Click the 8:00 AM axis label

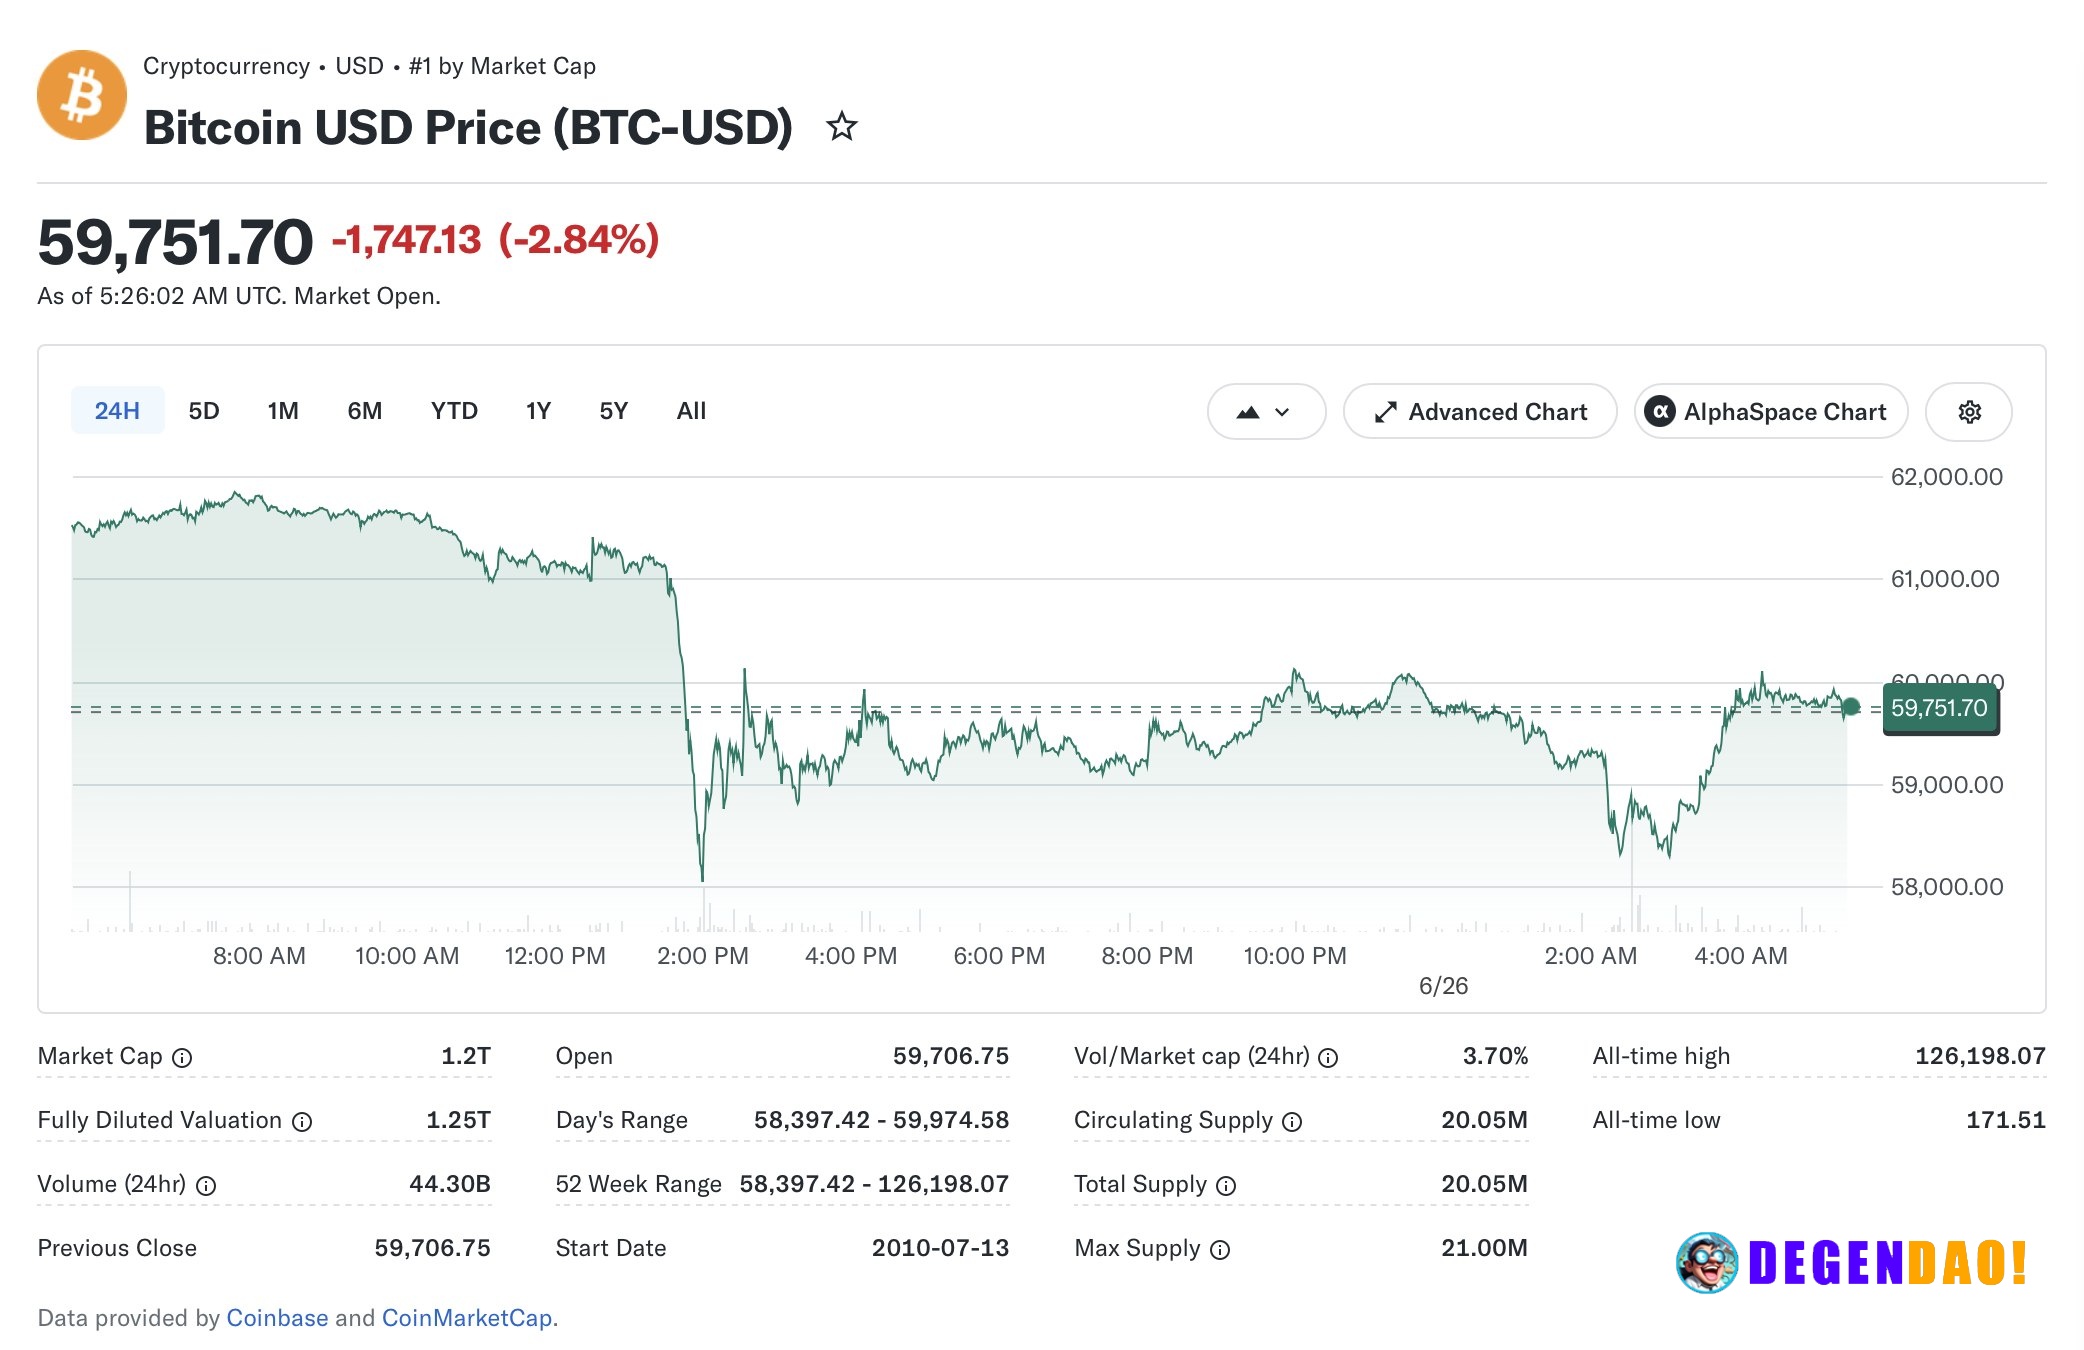pos(259,956)
